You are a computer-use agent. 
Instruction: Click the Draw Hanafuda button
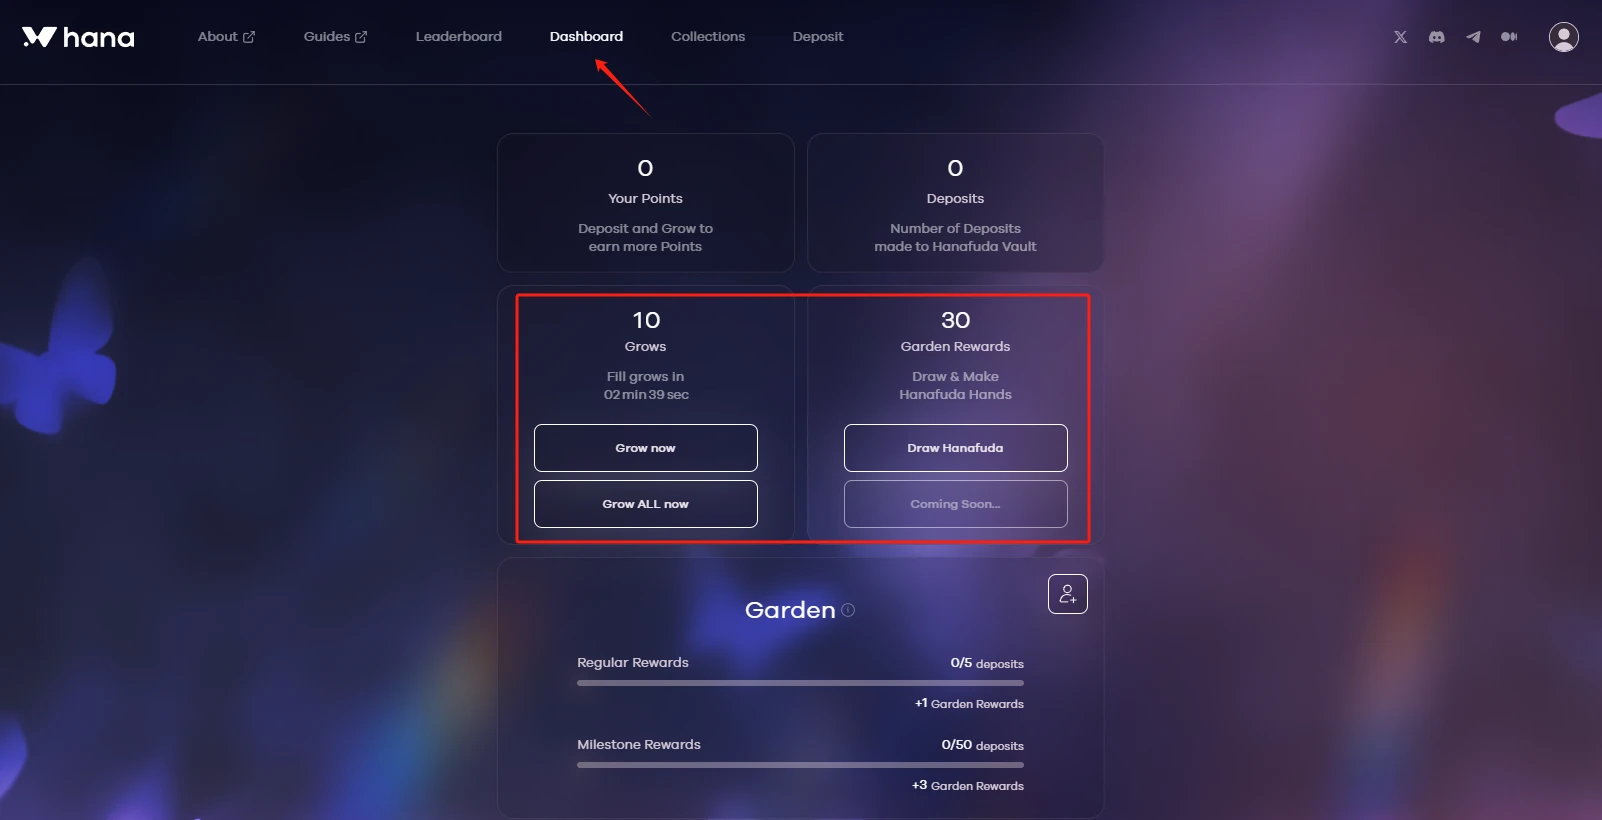(x=956, y=448)
